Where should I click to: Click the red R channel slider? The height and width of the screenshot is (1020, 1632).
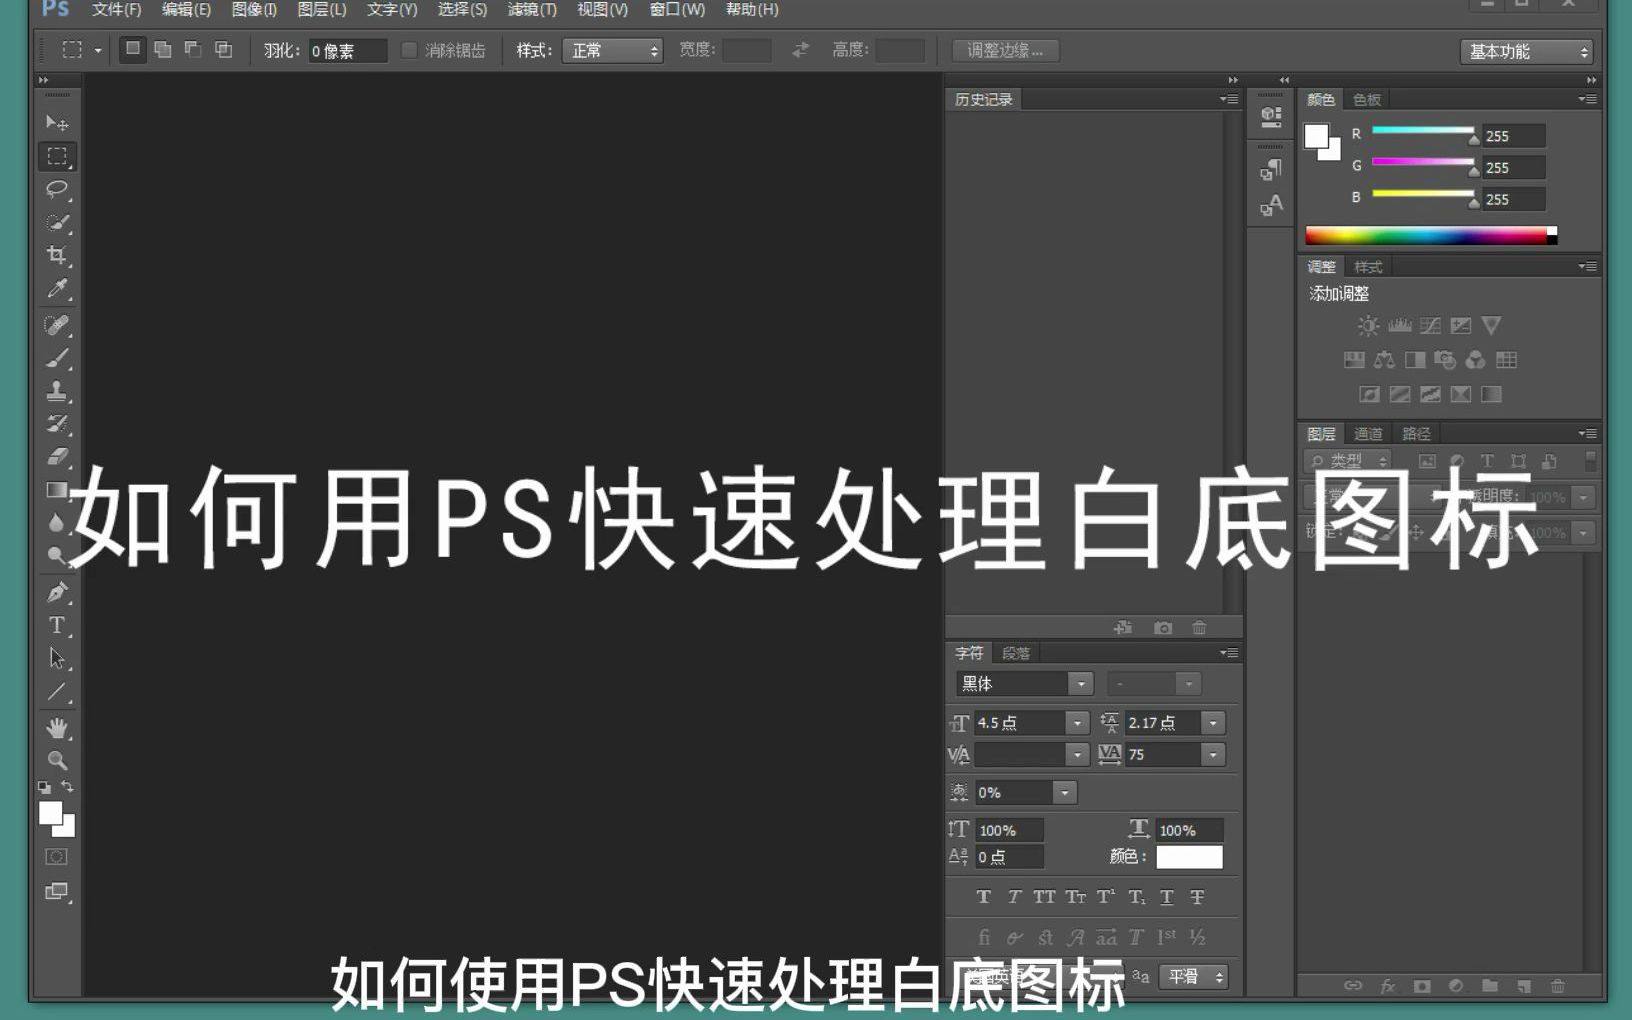coord(1424,132)
